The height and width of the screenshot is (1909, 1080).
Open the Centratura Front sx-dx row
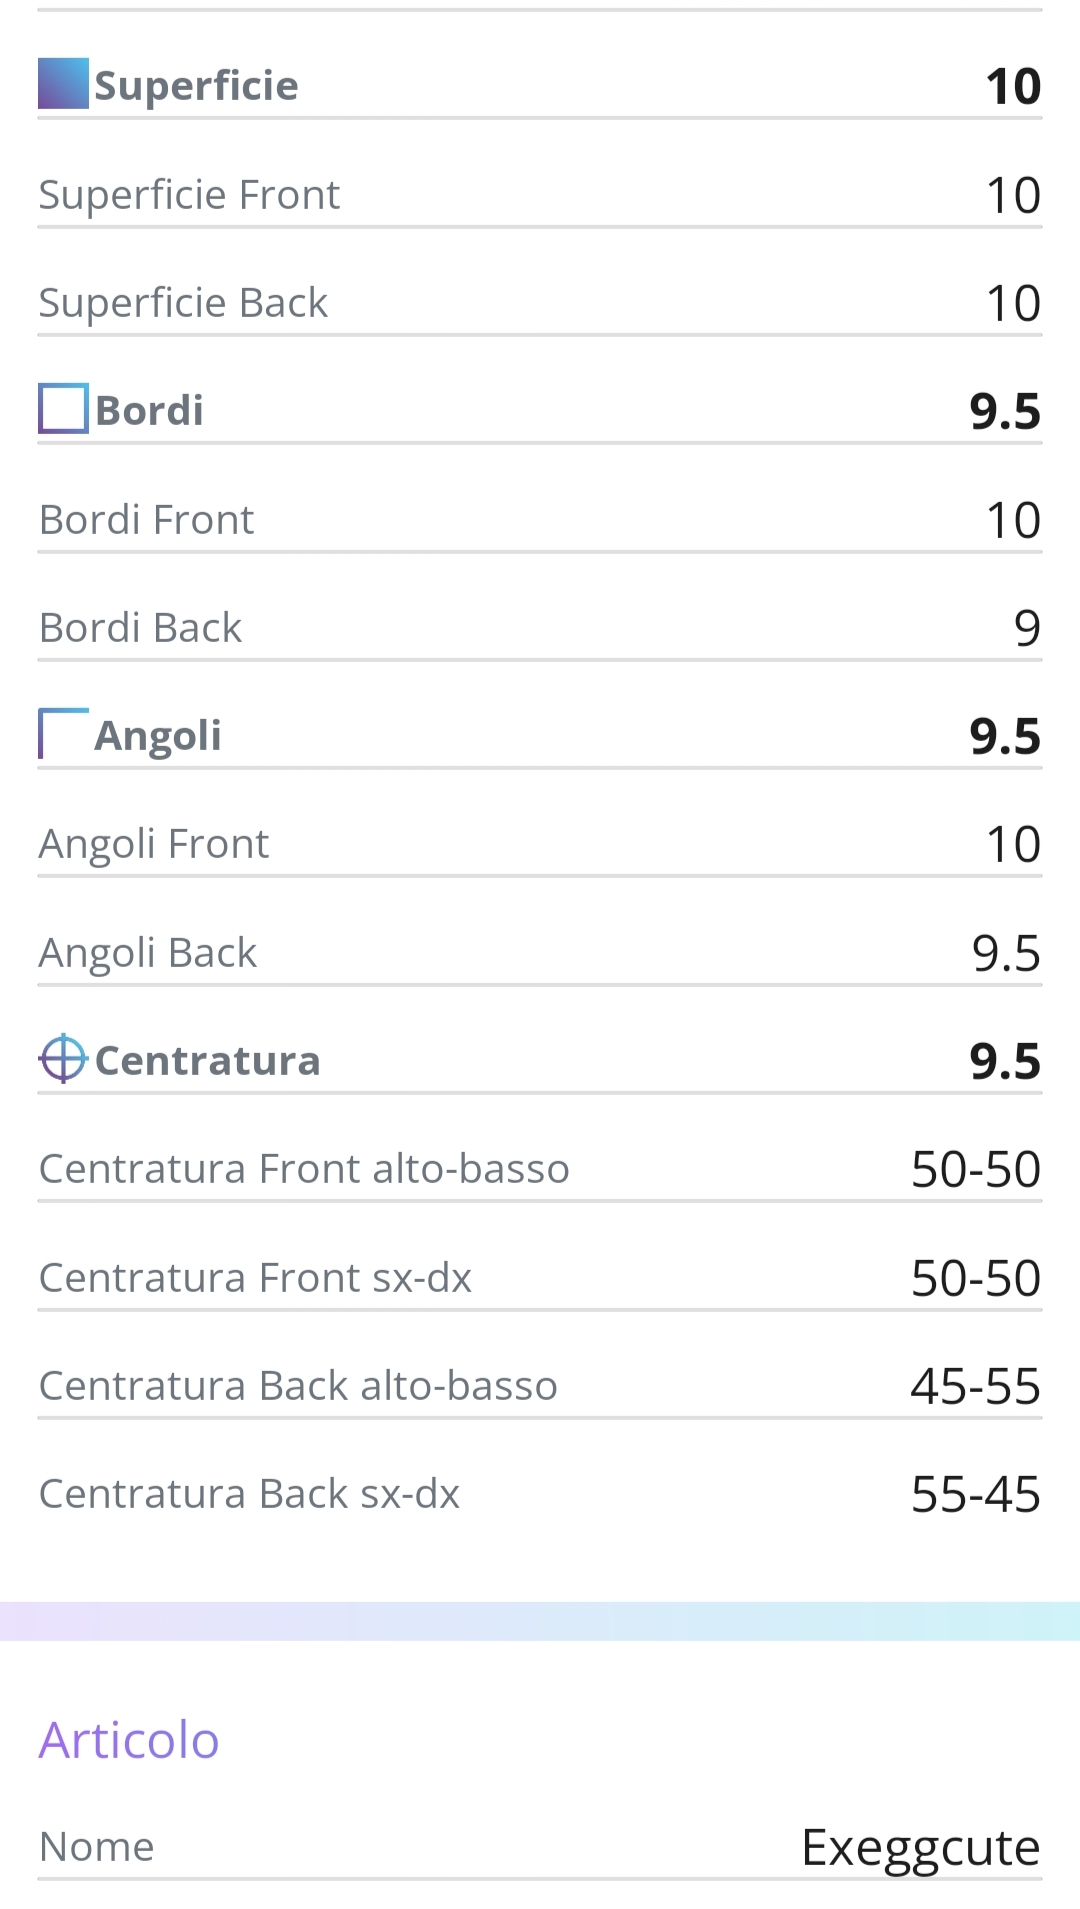click(540, 1277)
